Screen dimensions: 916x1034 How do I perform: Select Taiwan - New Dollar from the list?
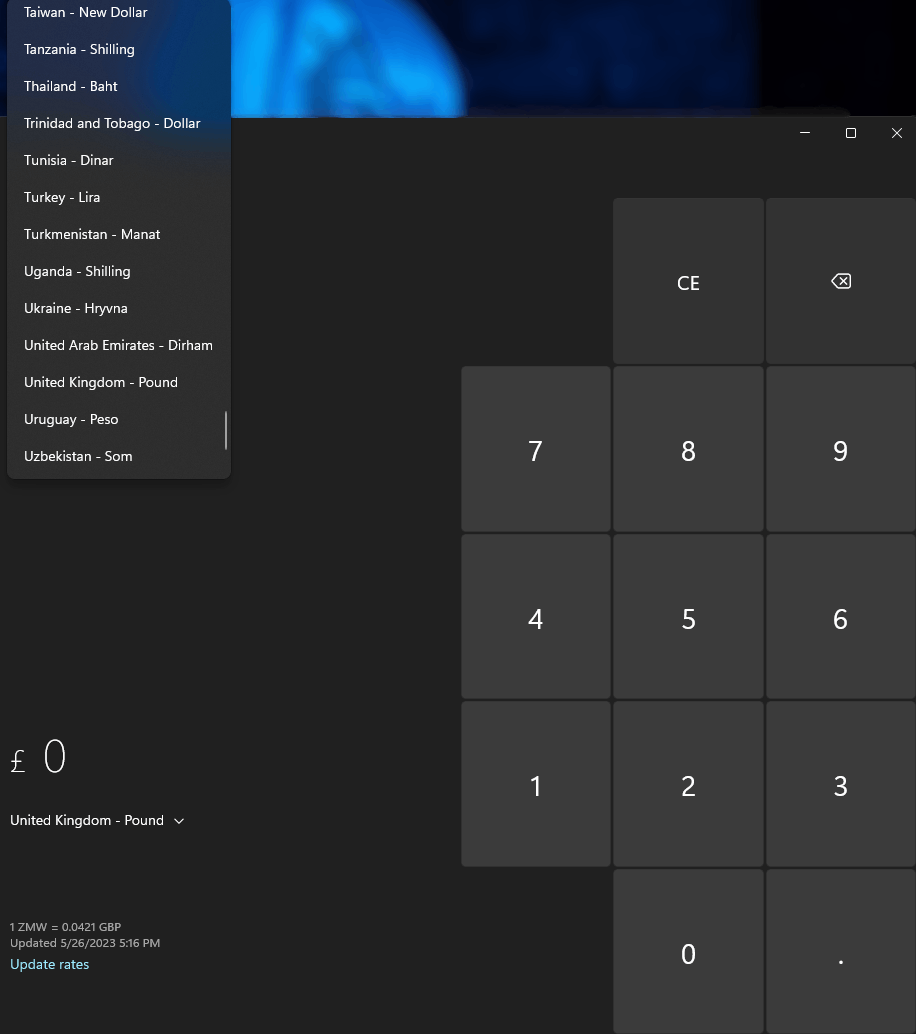119,13
